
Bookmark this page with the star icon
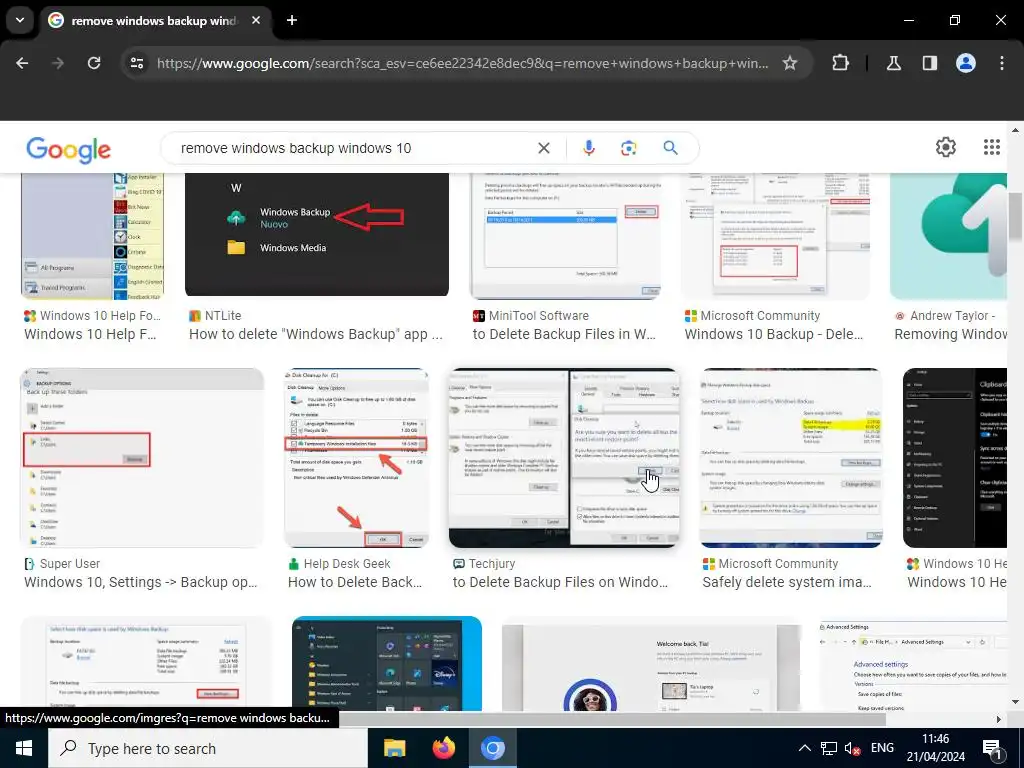pyautogui.click(x=790, y=63)
